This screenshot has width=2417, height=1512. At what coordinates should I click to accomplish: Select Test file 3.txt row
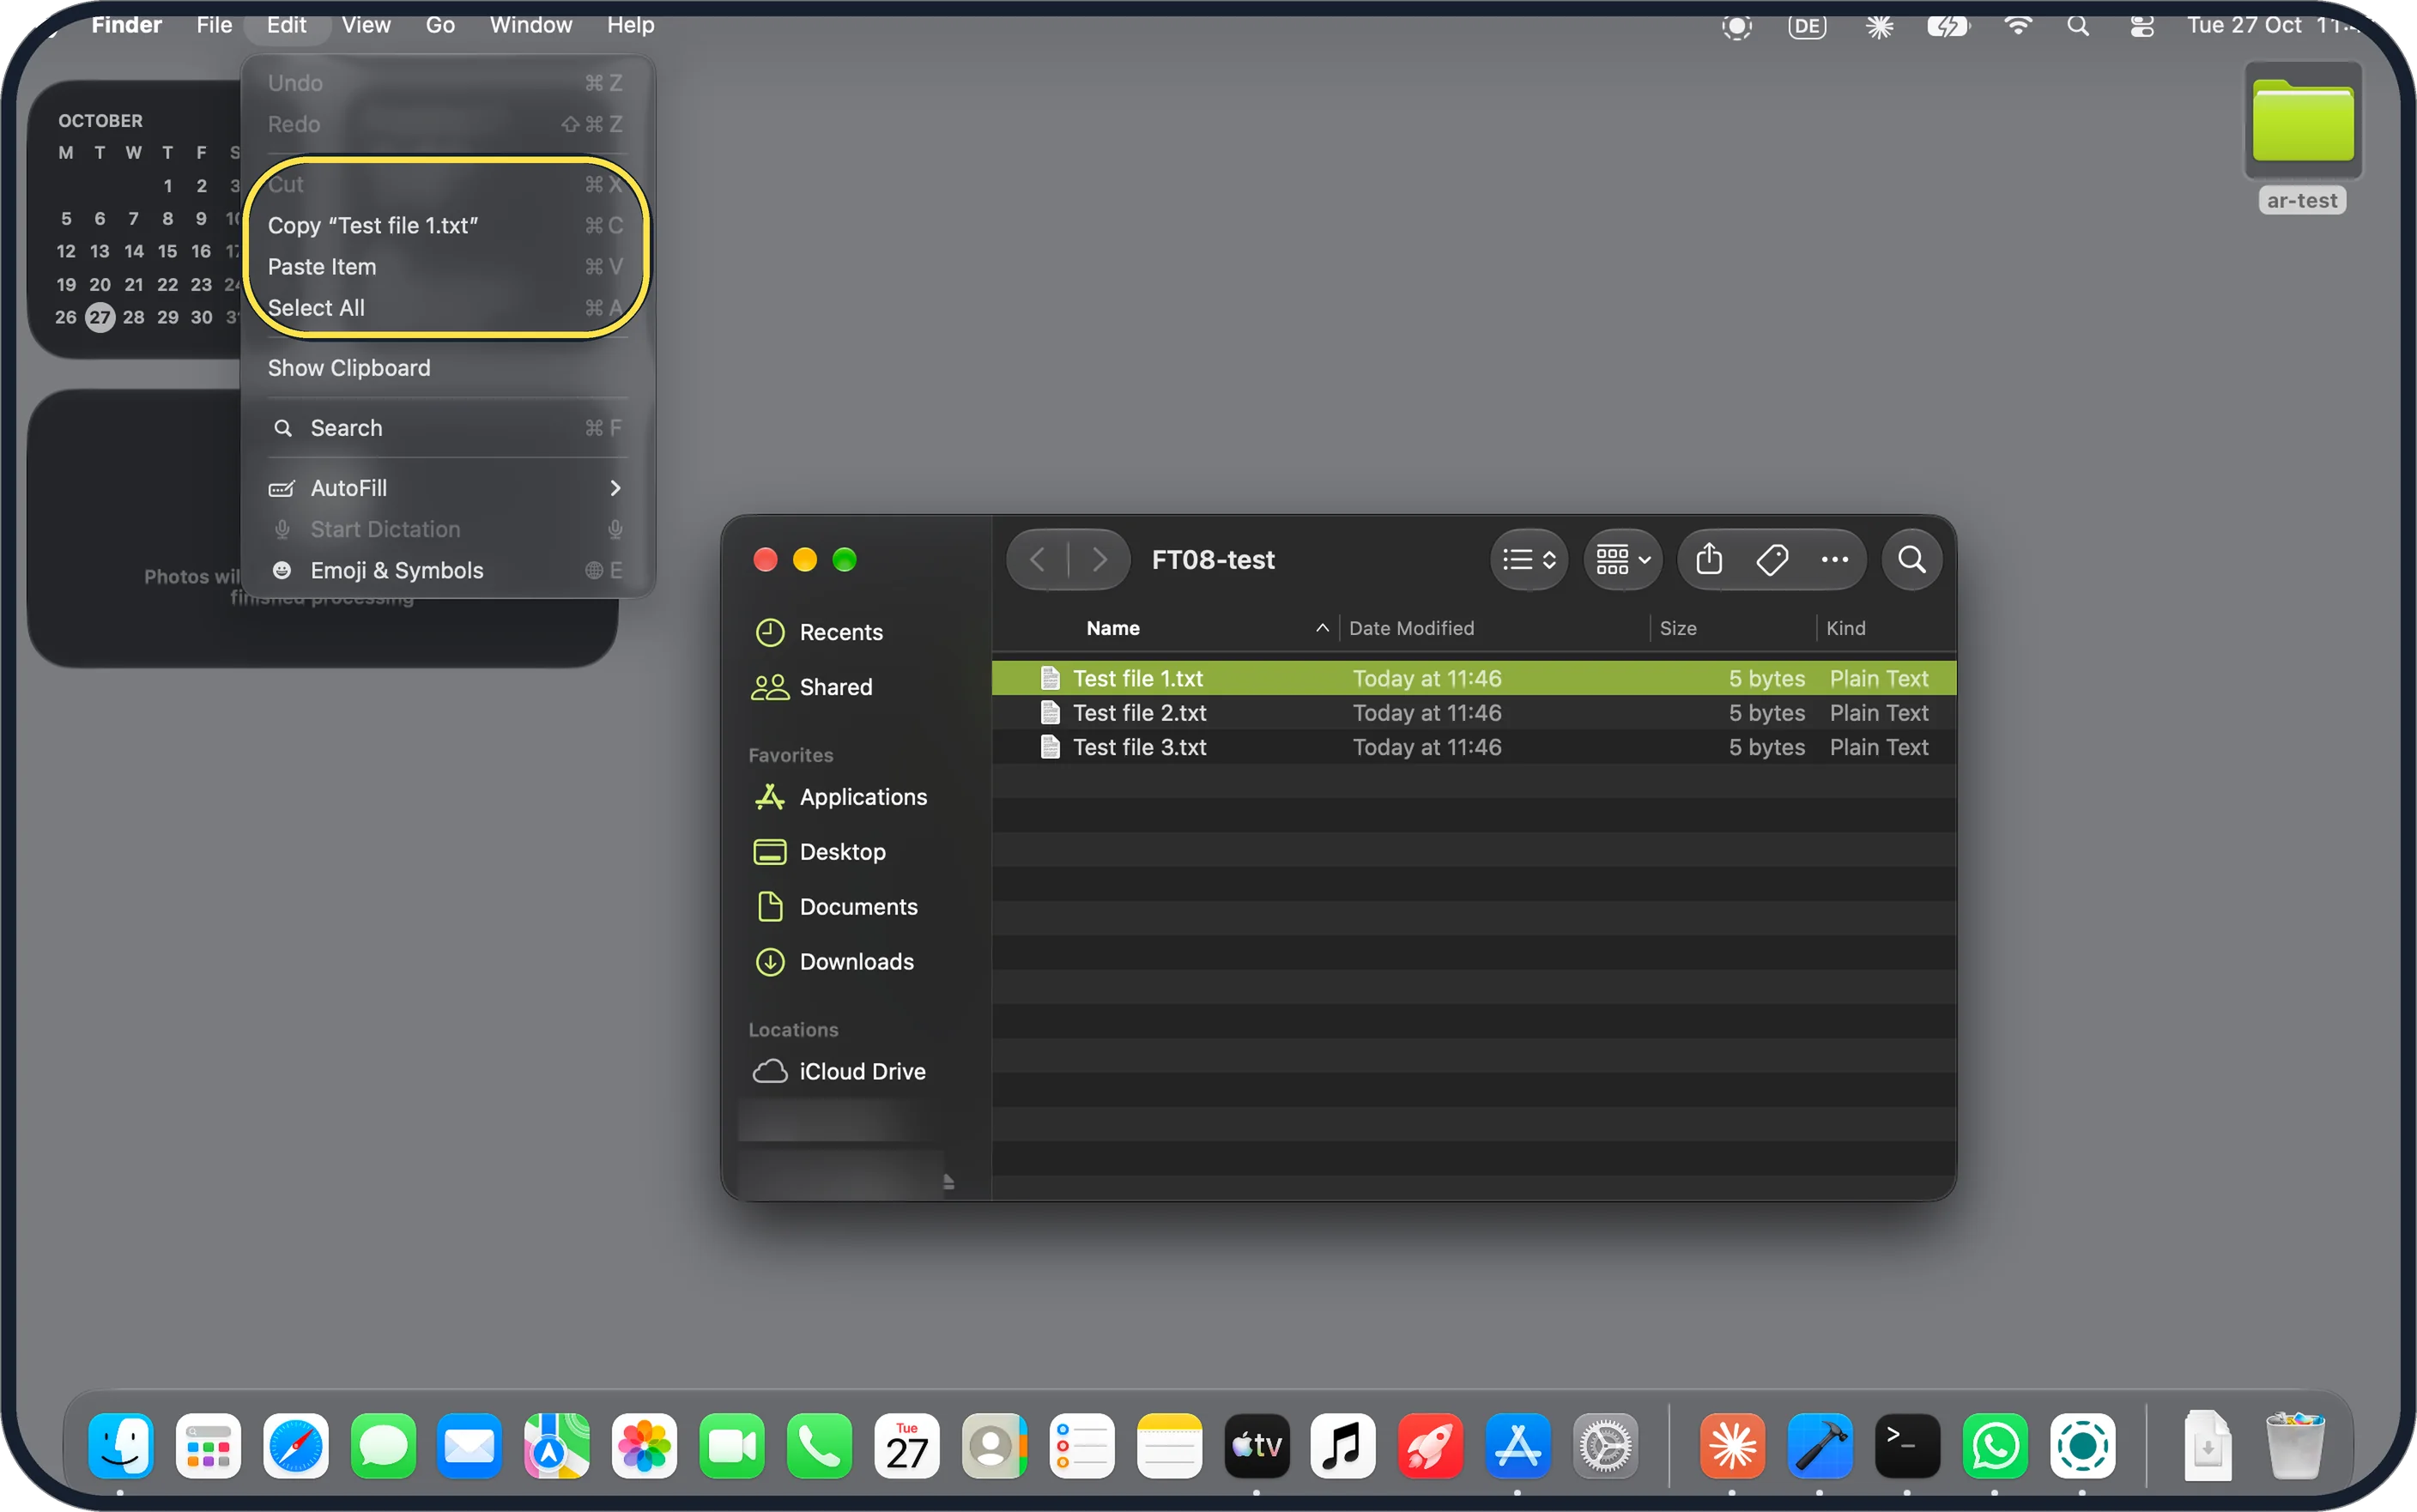pos(1473,746)
